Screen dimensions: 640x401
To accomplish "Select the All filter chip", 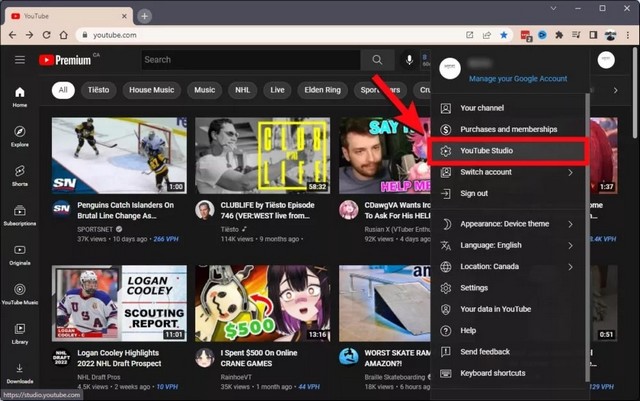I will tap(63, 90).
